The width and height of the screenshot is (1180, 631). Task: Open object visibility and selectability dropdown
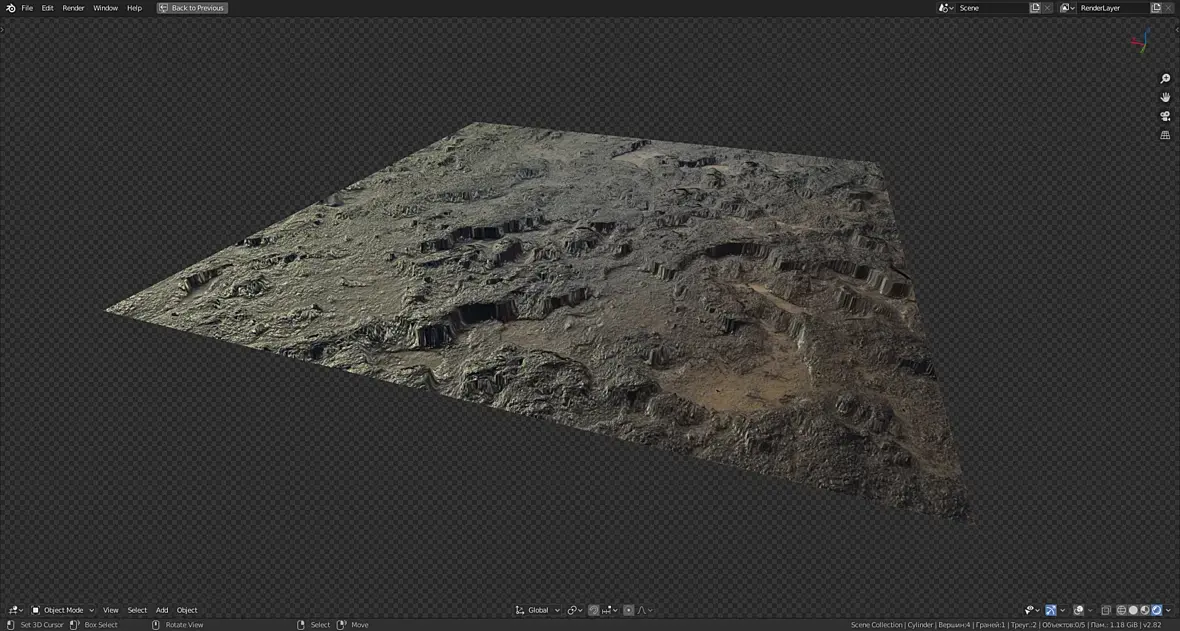[1032, 610]
